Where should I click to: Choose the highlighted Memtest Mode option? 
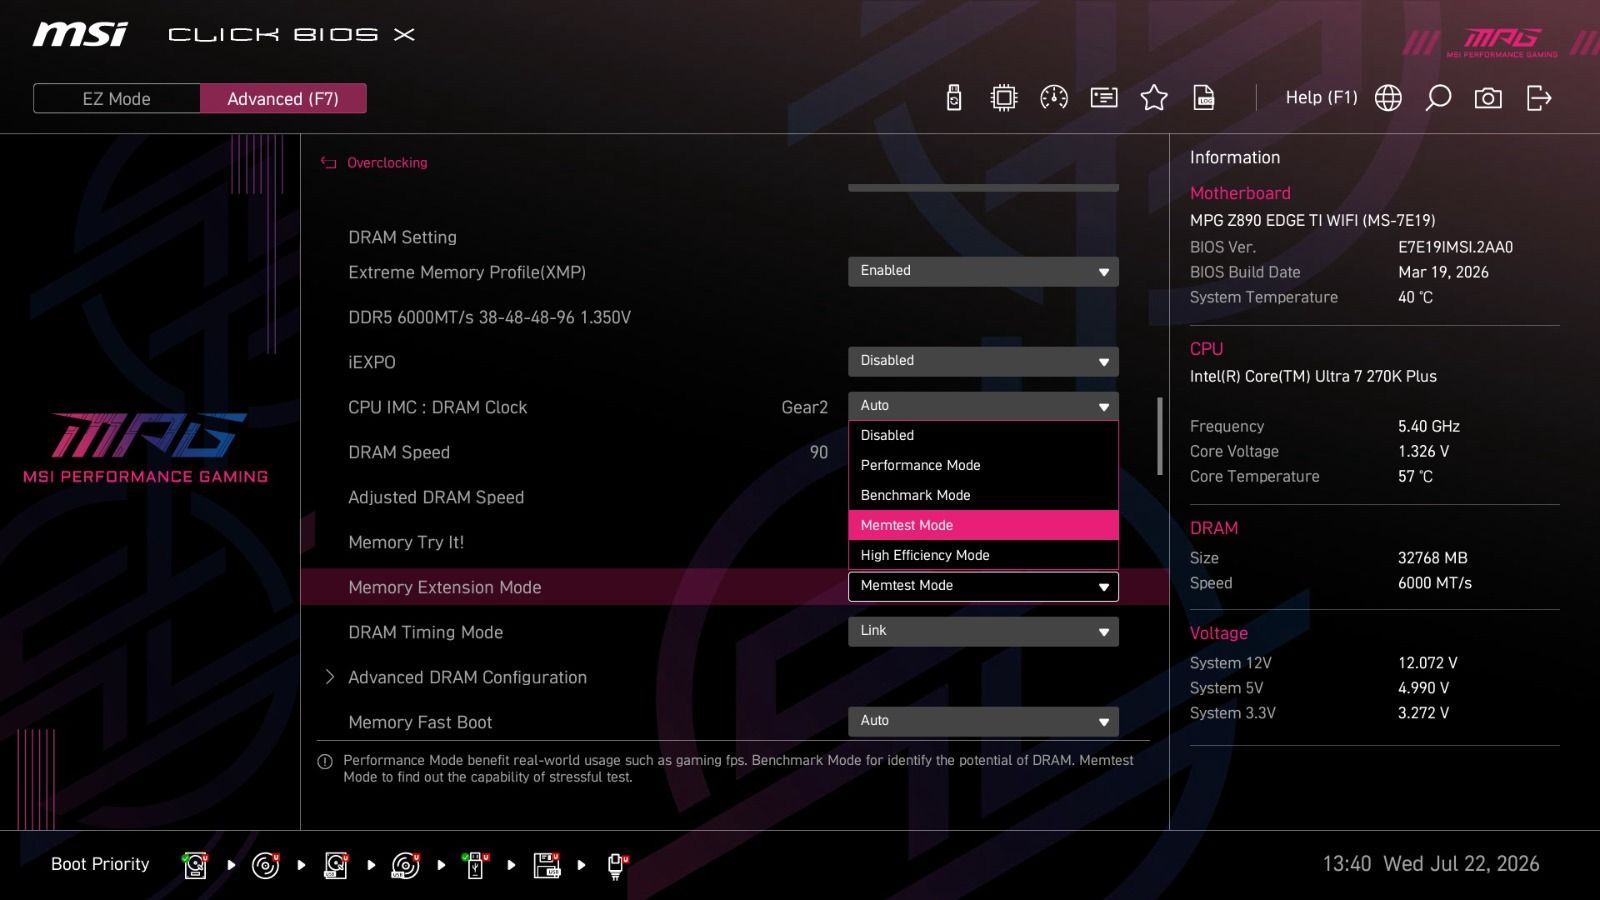coord(983,525)
